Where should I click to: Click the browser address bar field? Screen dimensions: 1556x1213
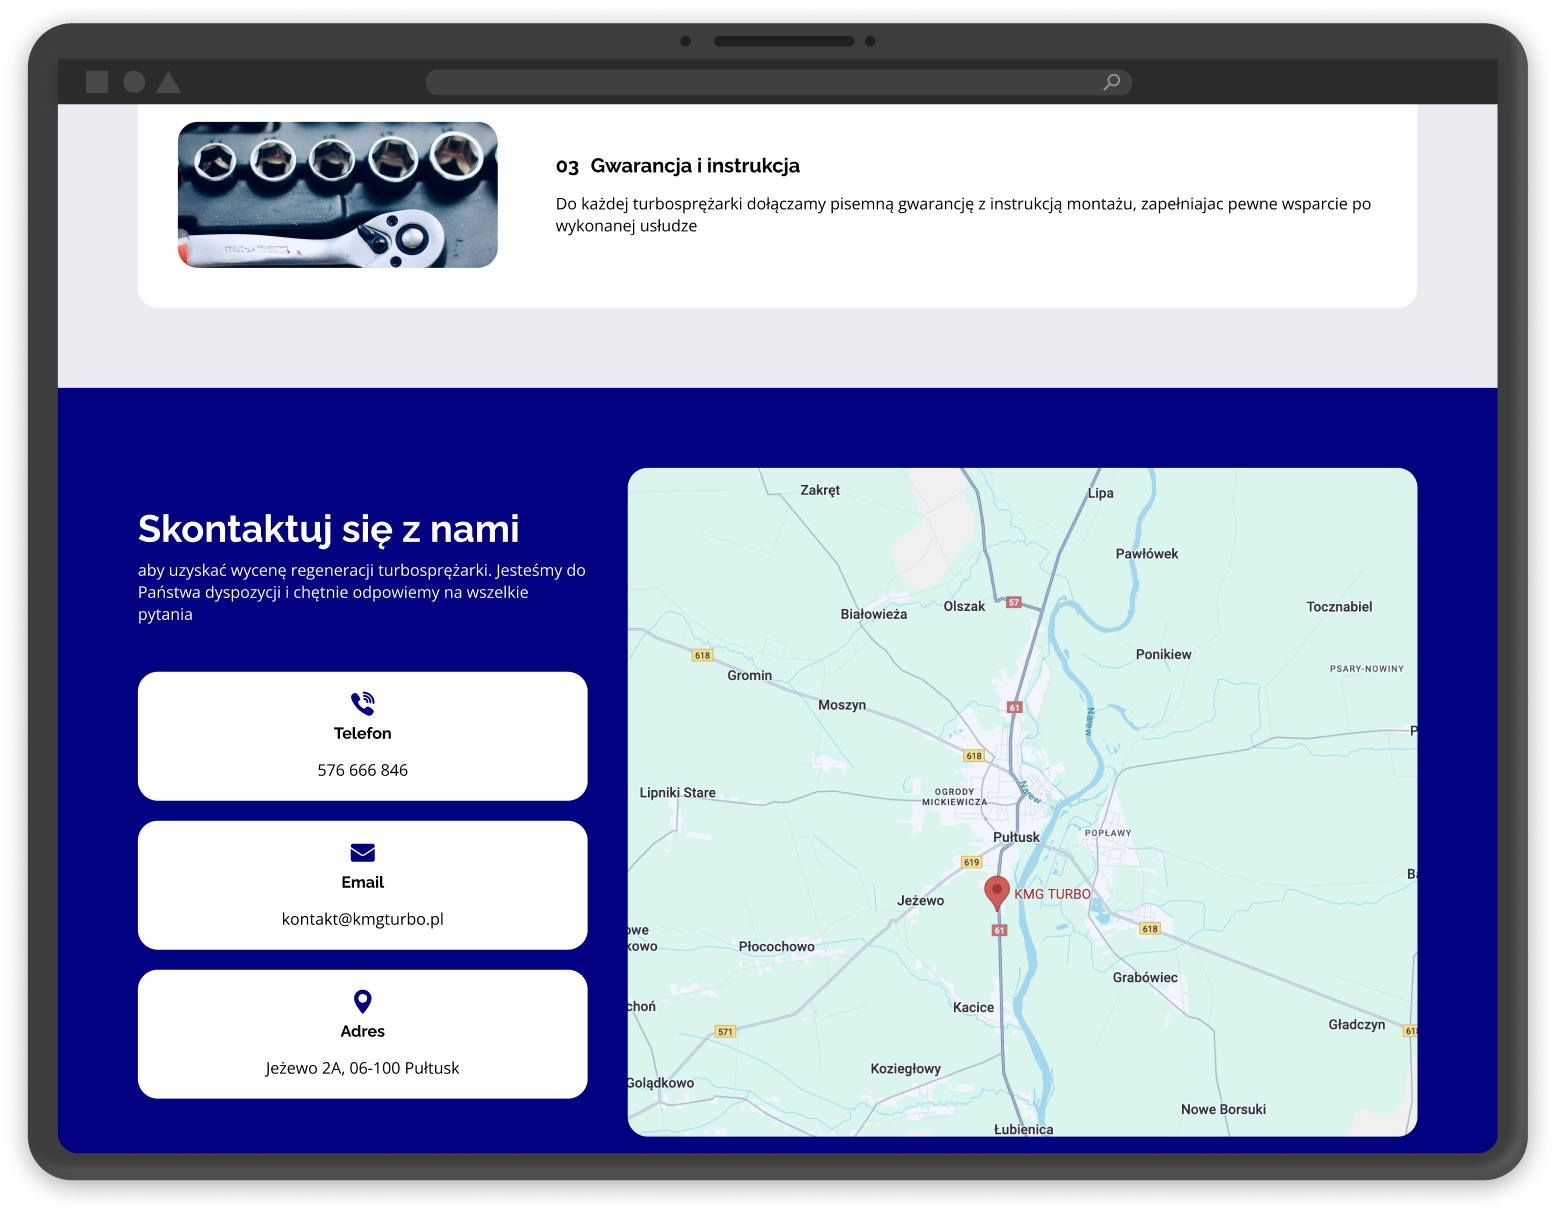778,82
